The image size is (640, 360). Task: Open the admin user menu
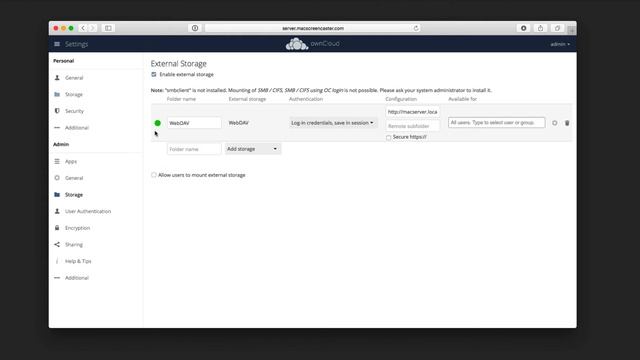pos(560,44)
